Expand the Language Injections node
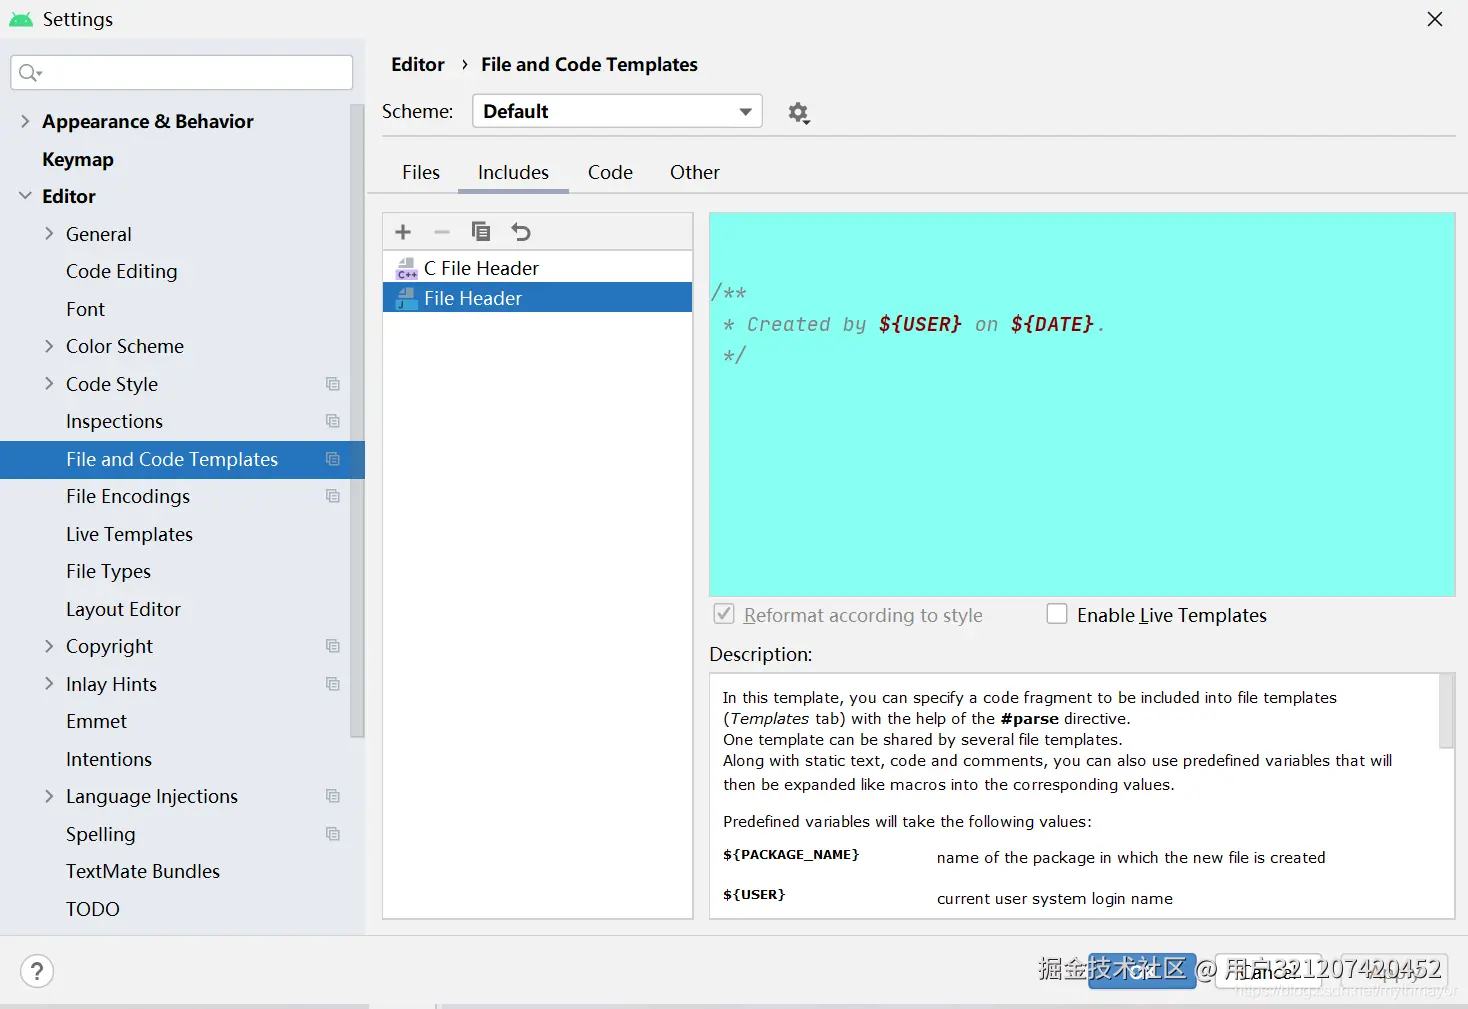This screenshot has width=1468, height=1009. coord(49,796)
